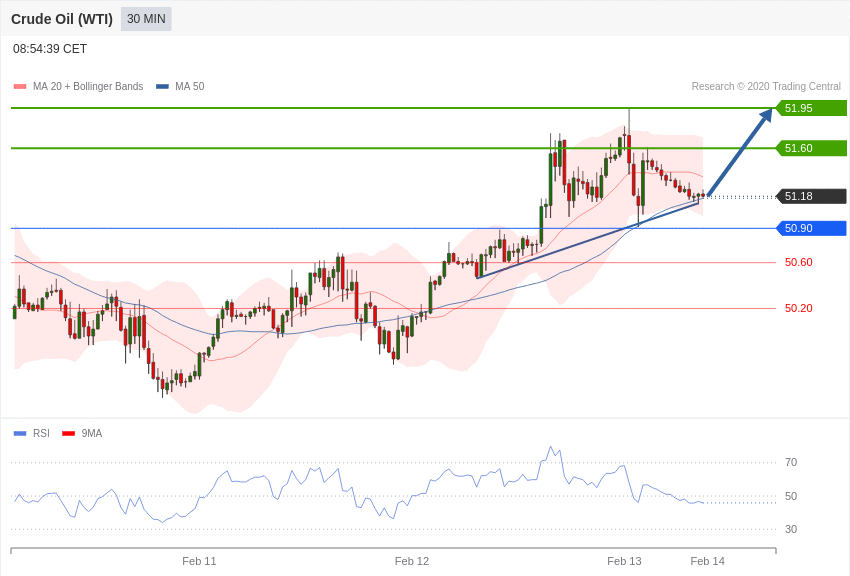Click the Feb 13 date label
This screenshot has width=850, height=576.
(x=624, y=561)
